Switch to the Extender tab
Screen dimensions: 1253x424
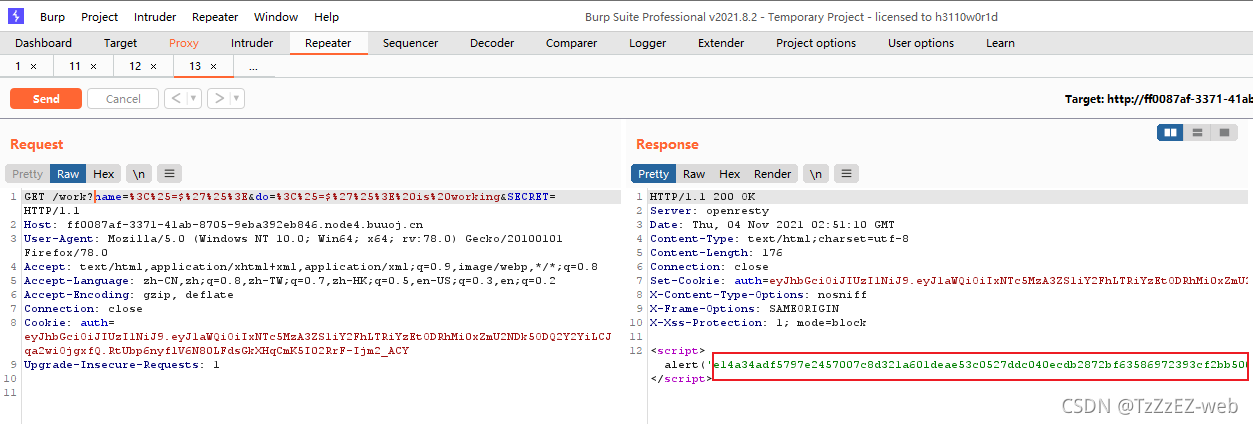(721, 43)
